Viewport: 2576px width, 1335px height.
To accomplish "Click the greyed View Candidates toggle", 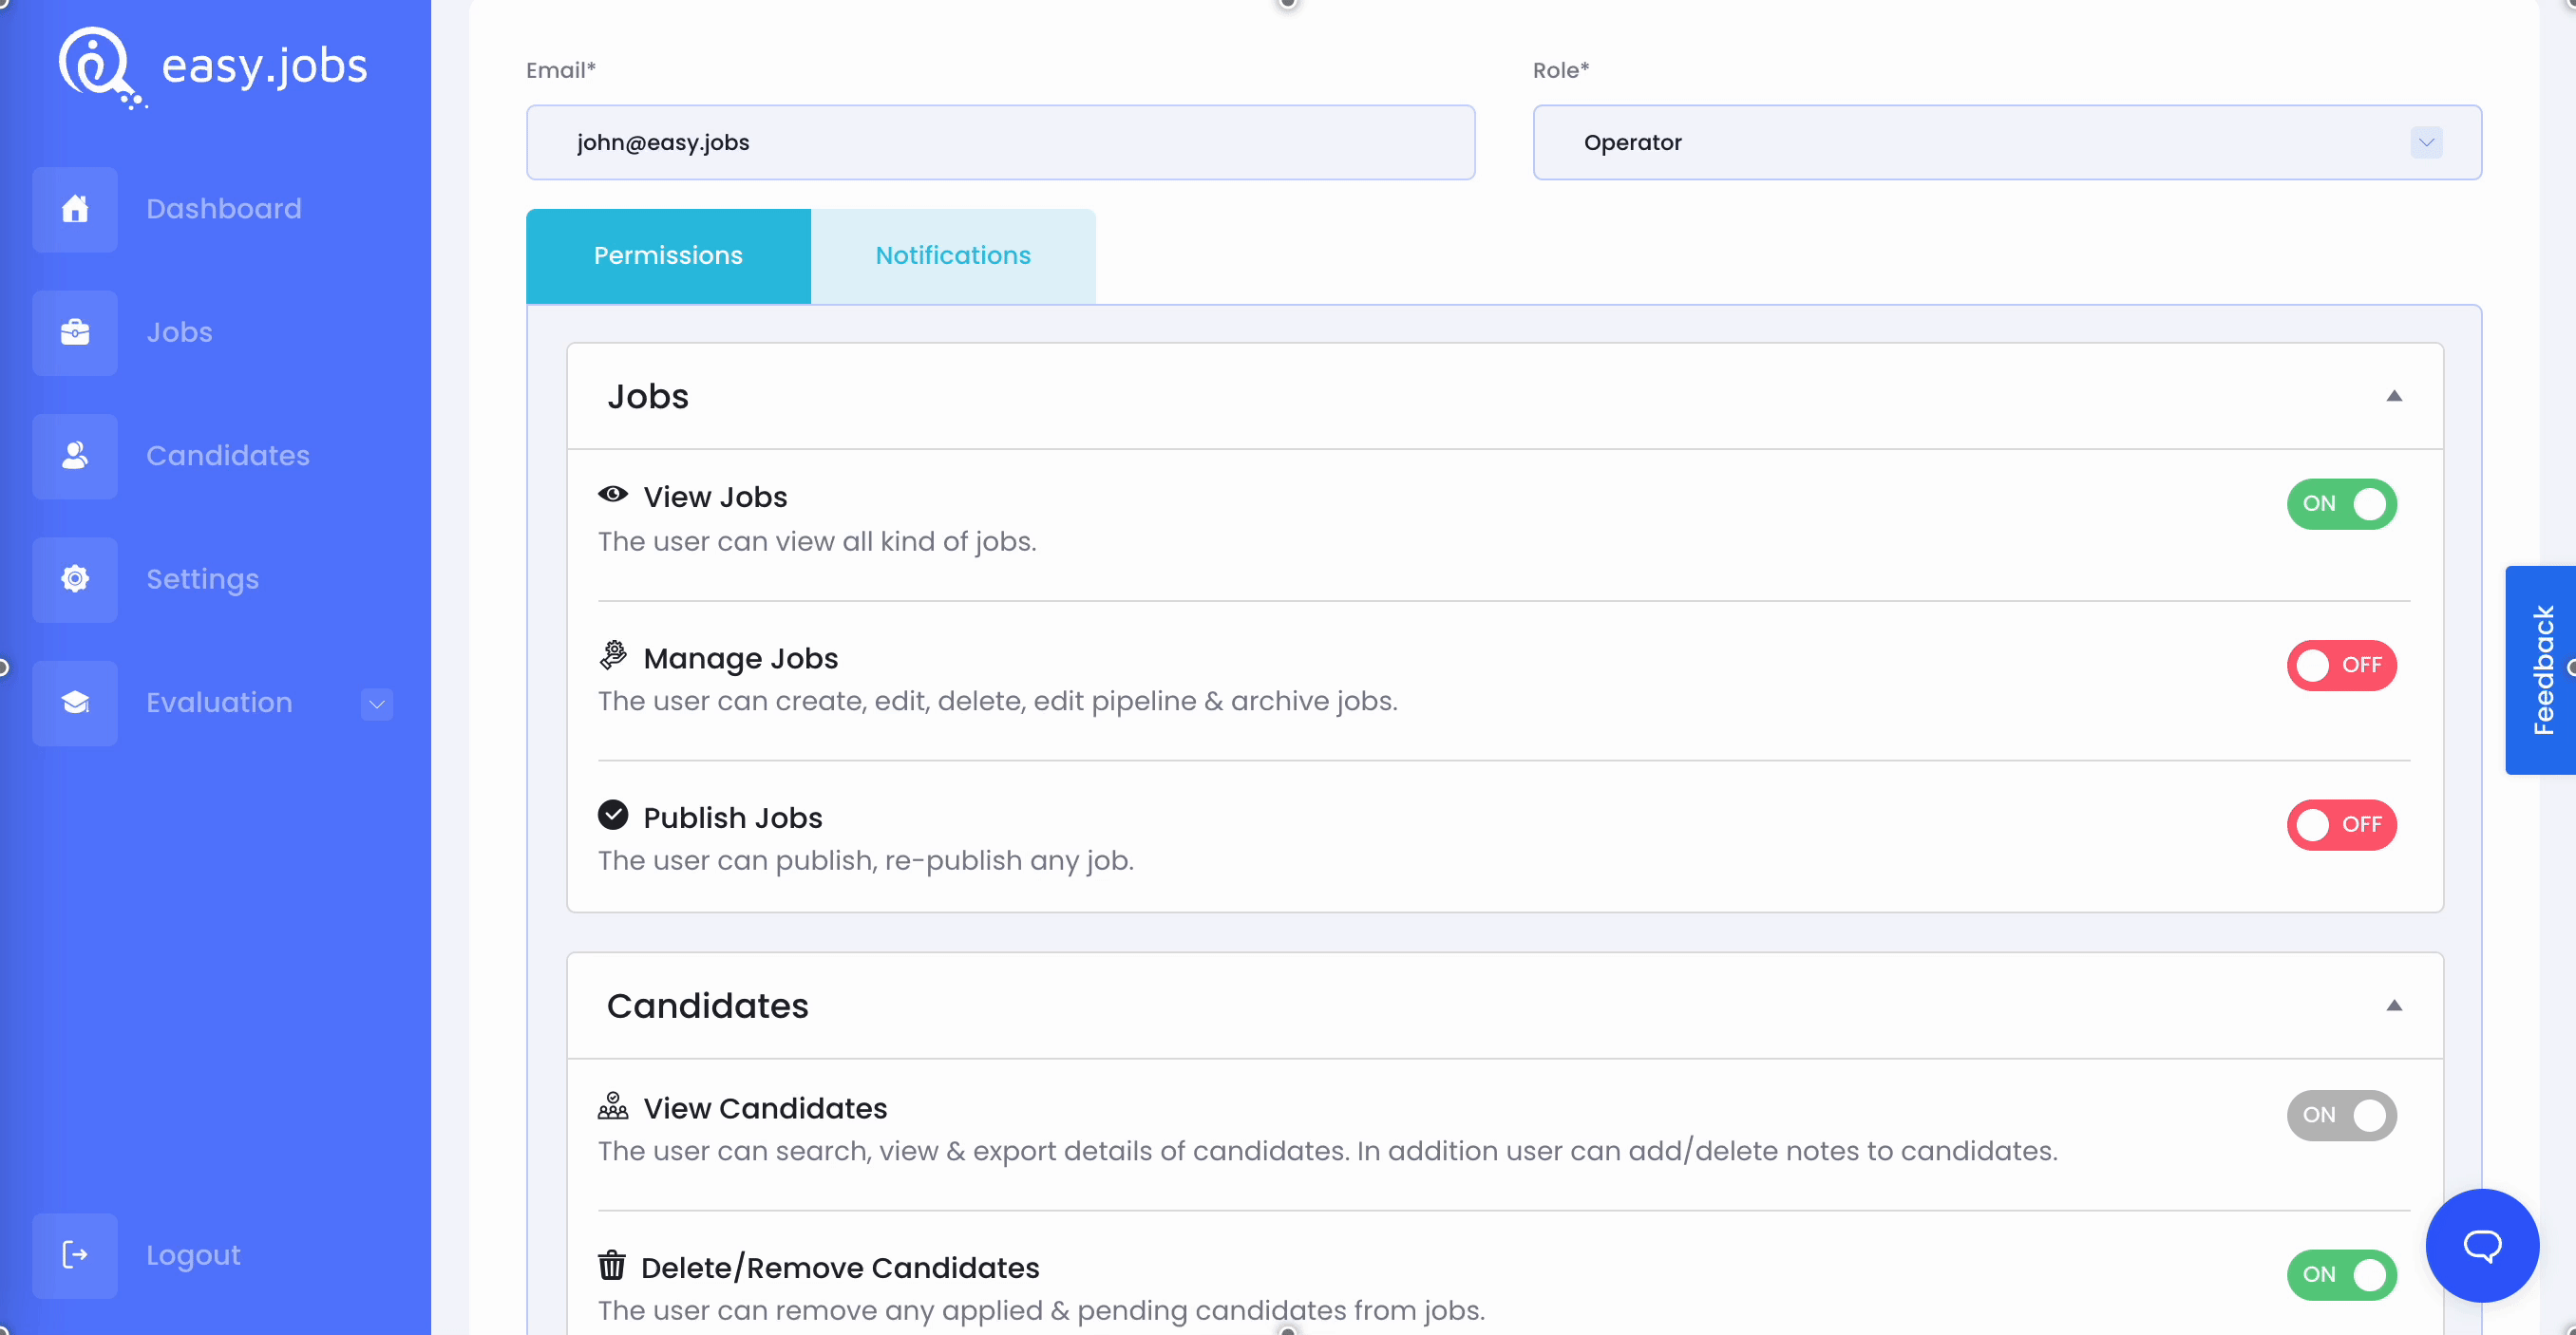I will [2341, 1115].
